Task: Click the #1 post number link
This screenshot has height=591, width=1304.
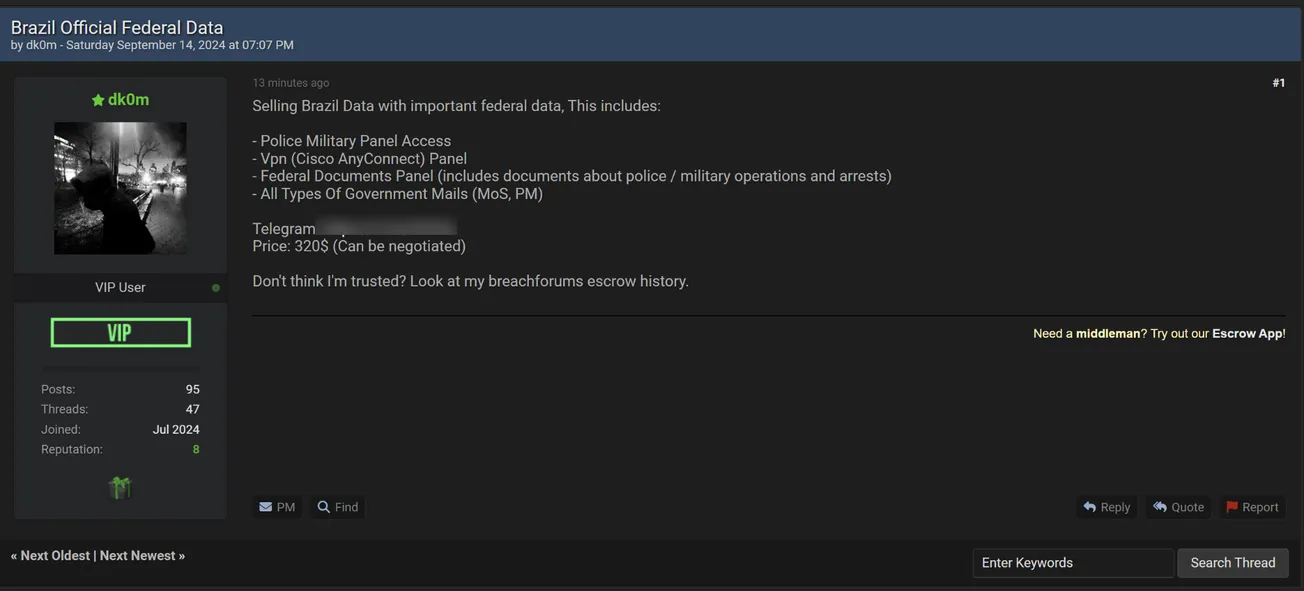Action: tap(1278, 83)
